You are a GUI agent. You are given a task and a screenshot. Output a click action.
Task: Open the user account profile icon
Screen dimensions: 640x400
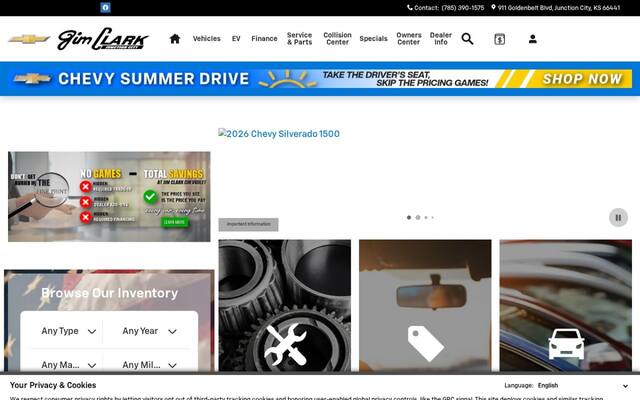pyautogui.click(x=532, y=39)
